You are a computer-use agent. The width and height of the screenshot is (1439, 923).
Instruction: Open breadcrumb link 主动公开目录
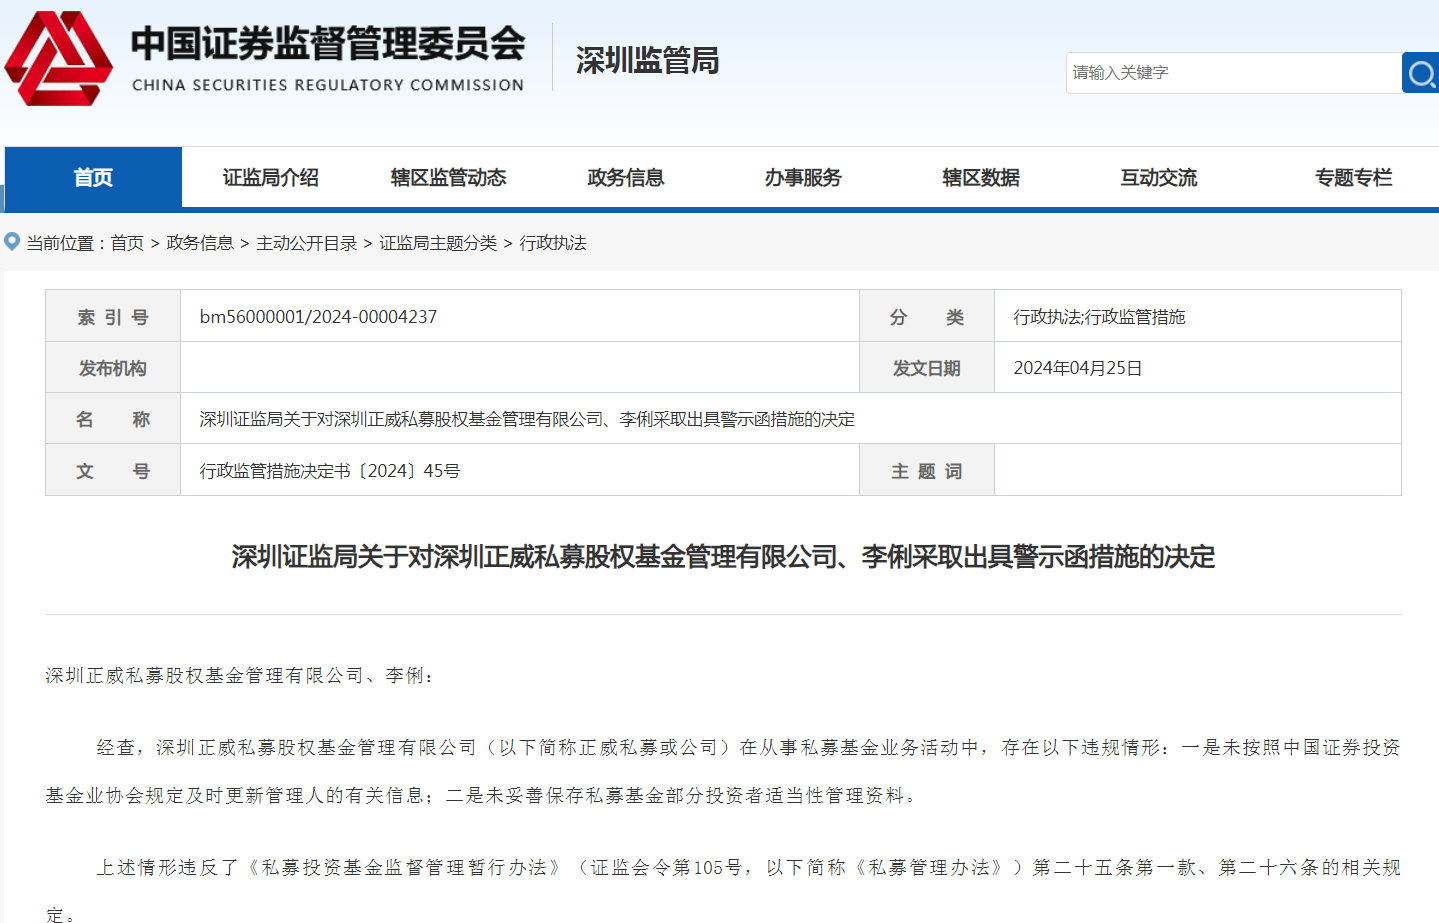tap(306, 243)
